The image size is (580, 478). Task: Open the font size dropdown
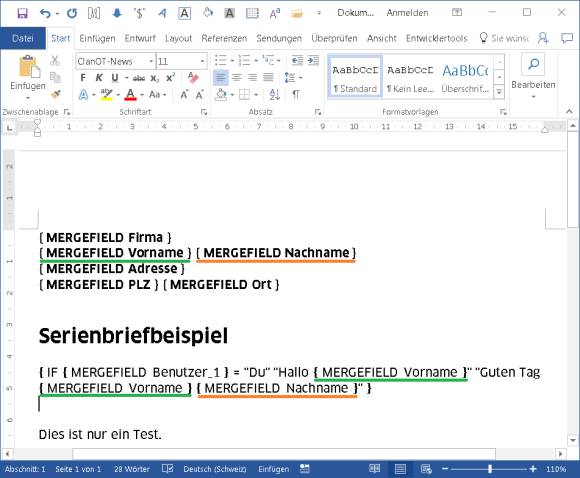pyautogui.click(x=181, y=61)
